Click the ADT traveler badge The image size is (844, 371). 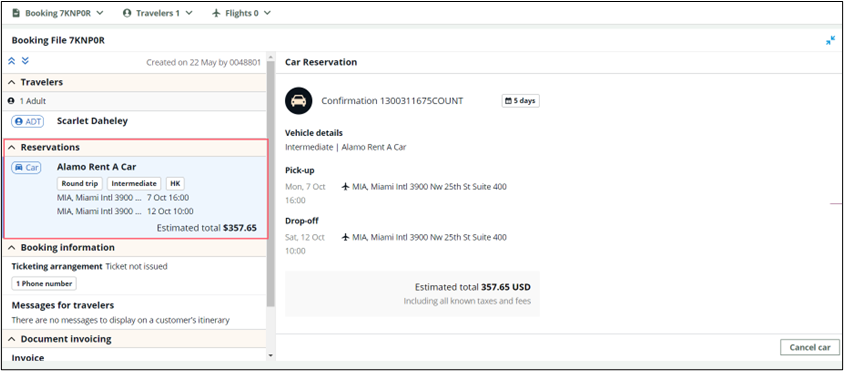[27, 121]
